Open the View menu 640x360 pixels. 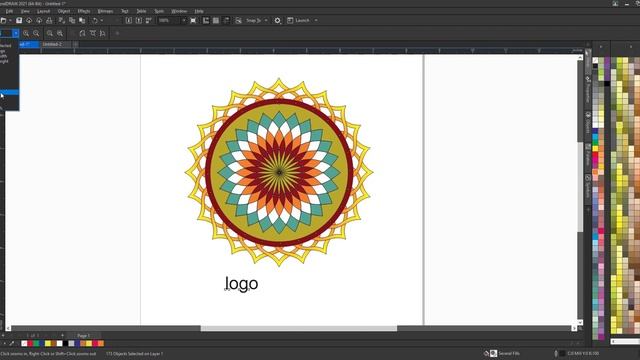(x=25, y=11)
